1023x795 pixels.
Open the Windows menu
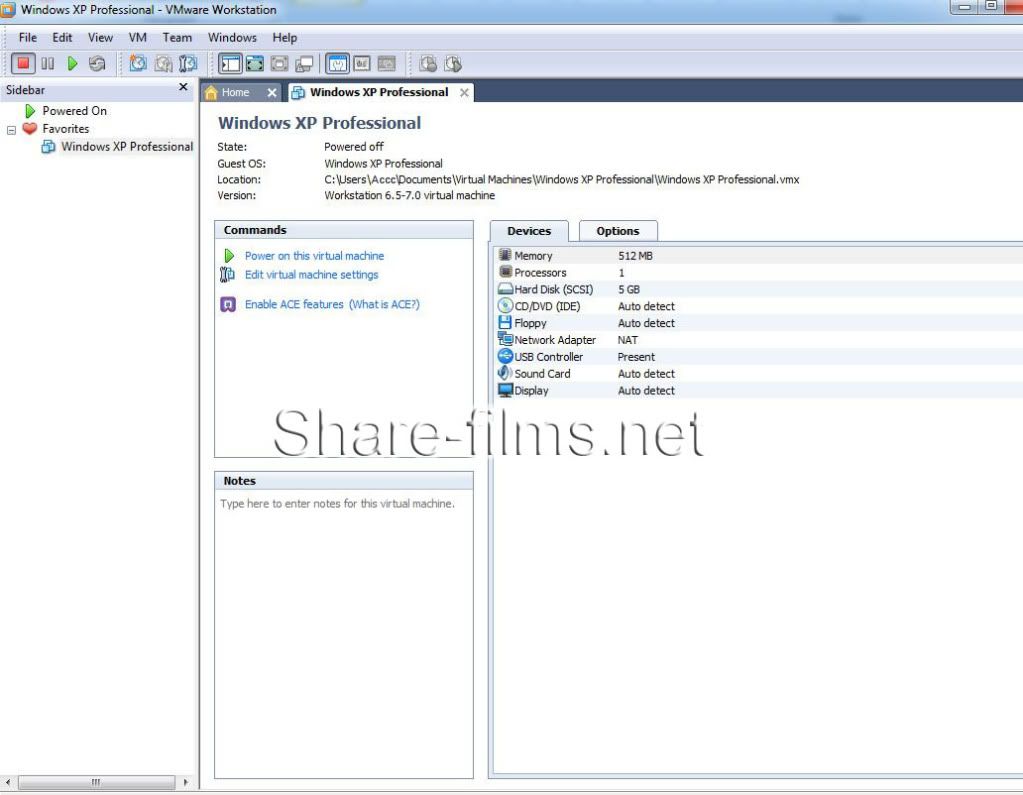(232, 38)
